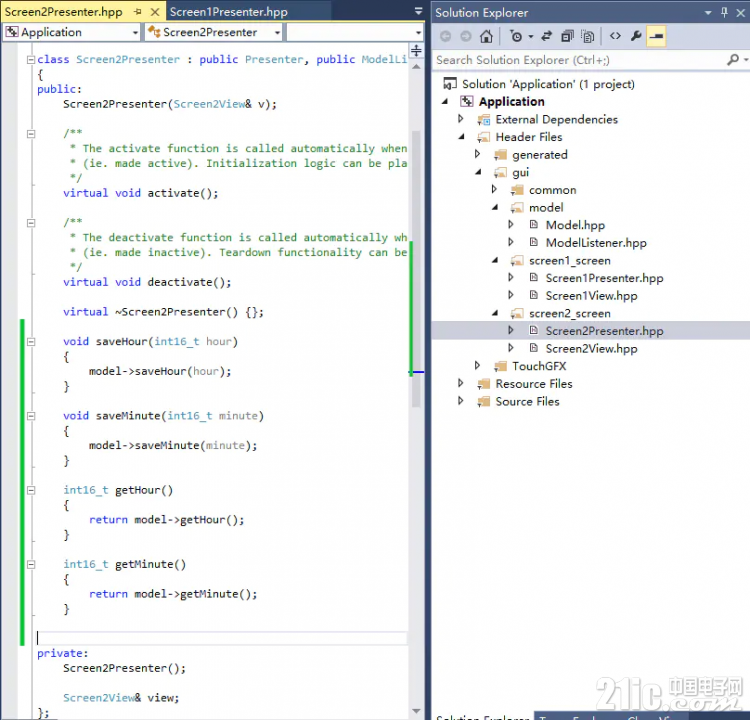
Task: Toggle the Show All Files icon
Action: coord(587,36)
